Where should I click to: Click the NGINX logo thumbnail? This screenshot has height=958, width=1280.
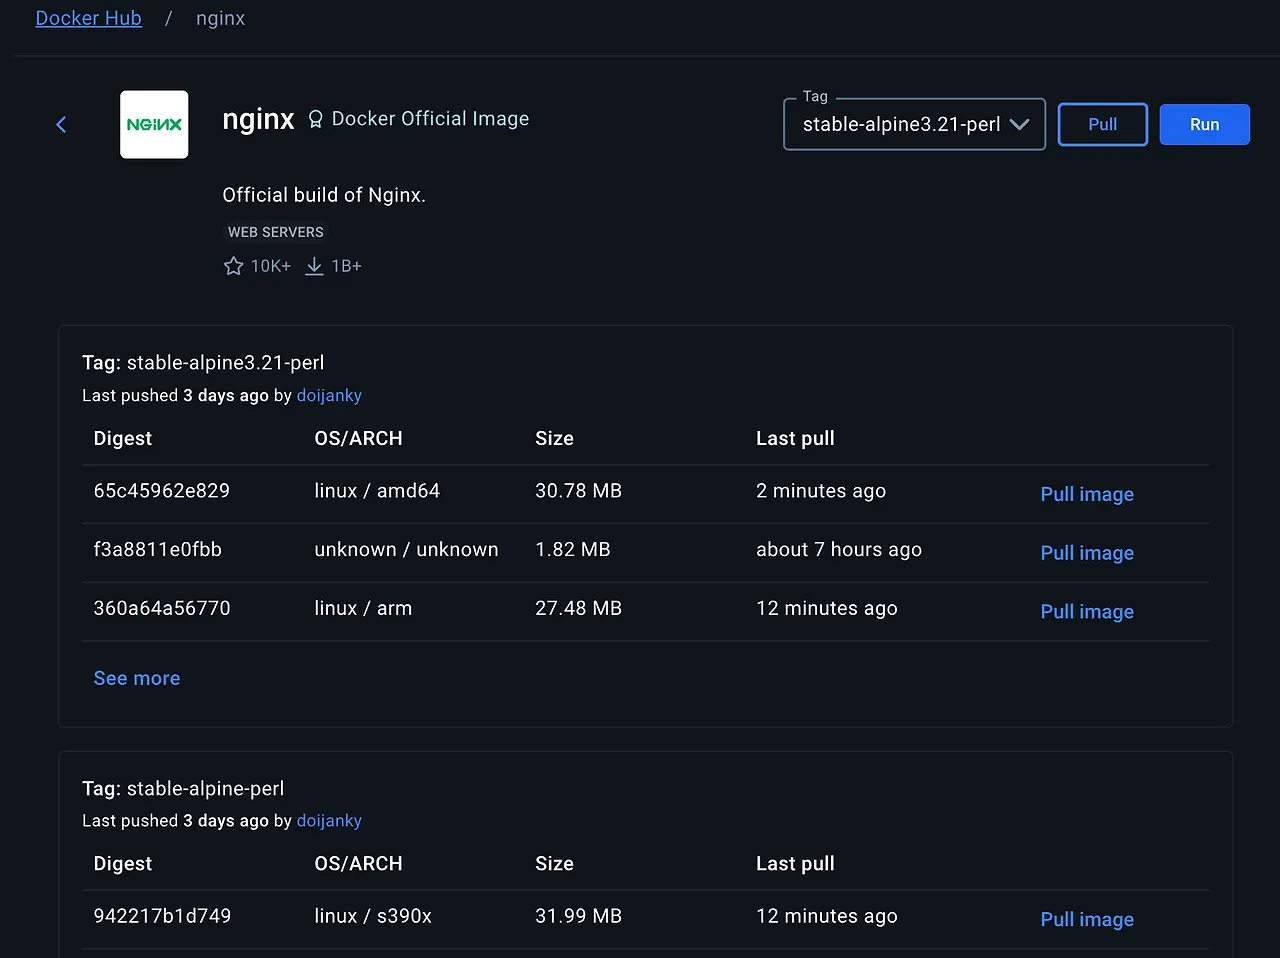(x=154, y=125)
